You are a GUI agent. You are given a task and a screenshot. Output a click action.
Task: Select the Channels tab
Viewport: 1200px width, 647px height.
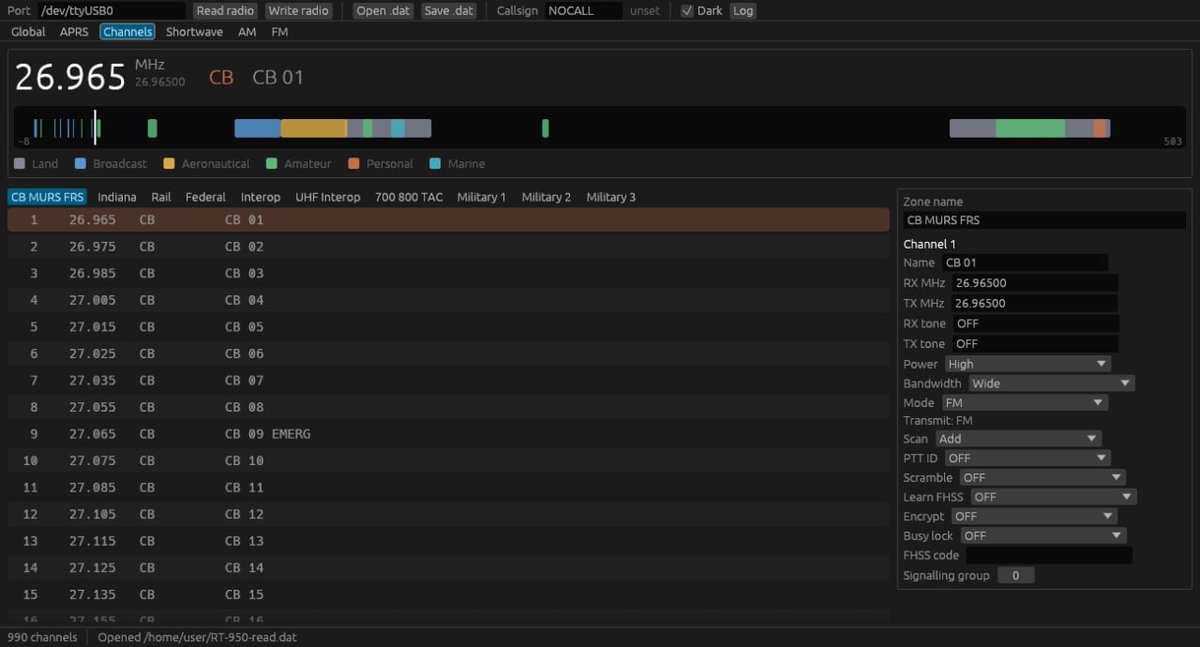click(x=127, y=32)
